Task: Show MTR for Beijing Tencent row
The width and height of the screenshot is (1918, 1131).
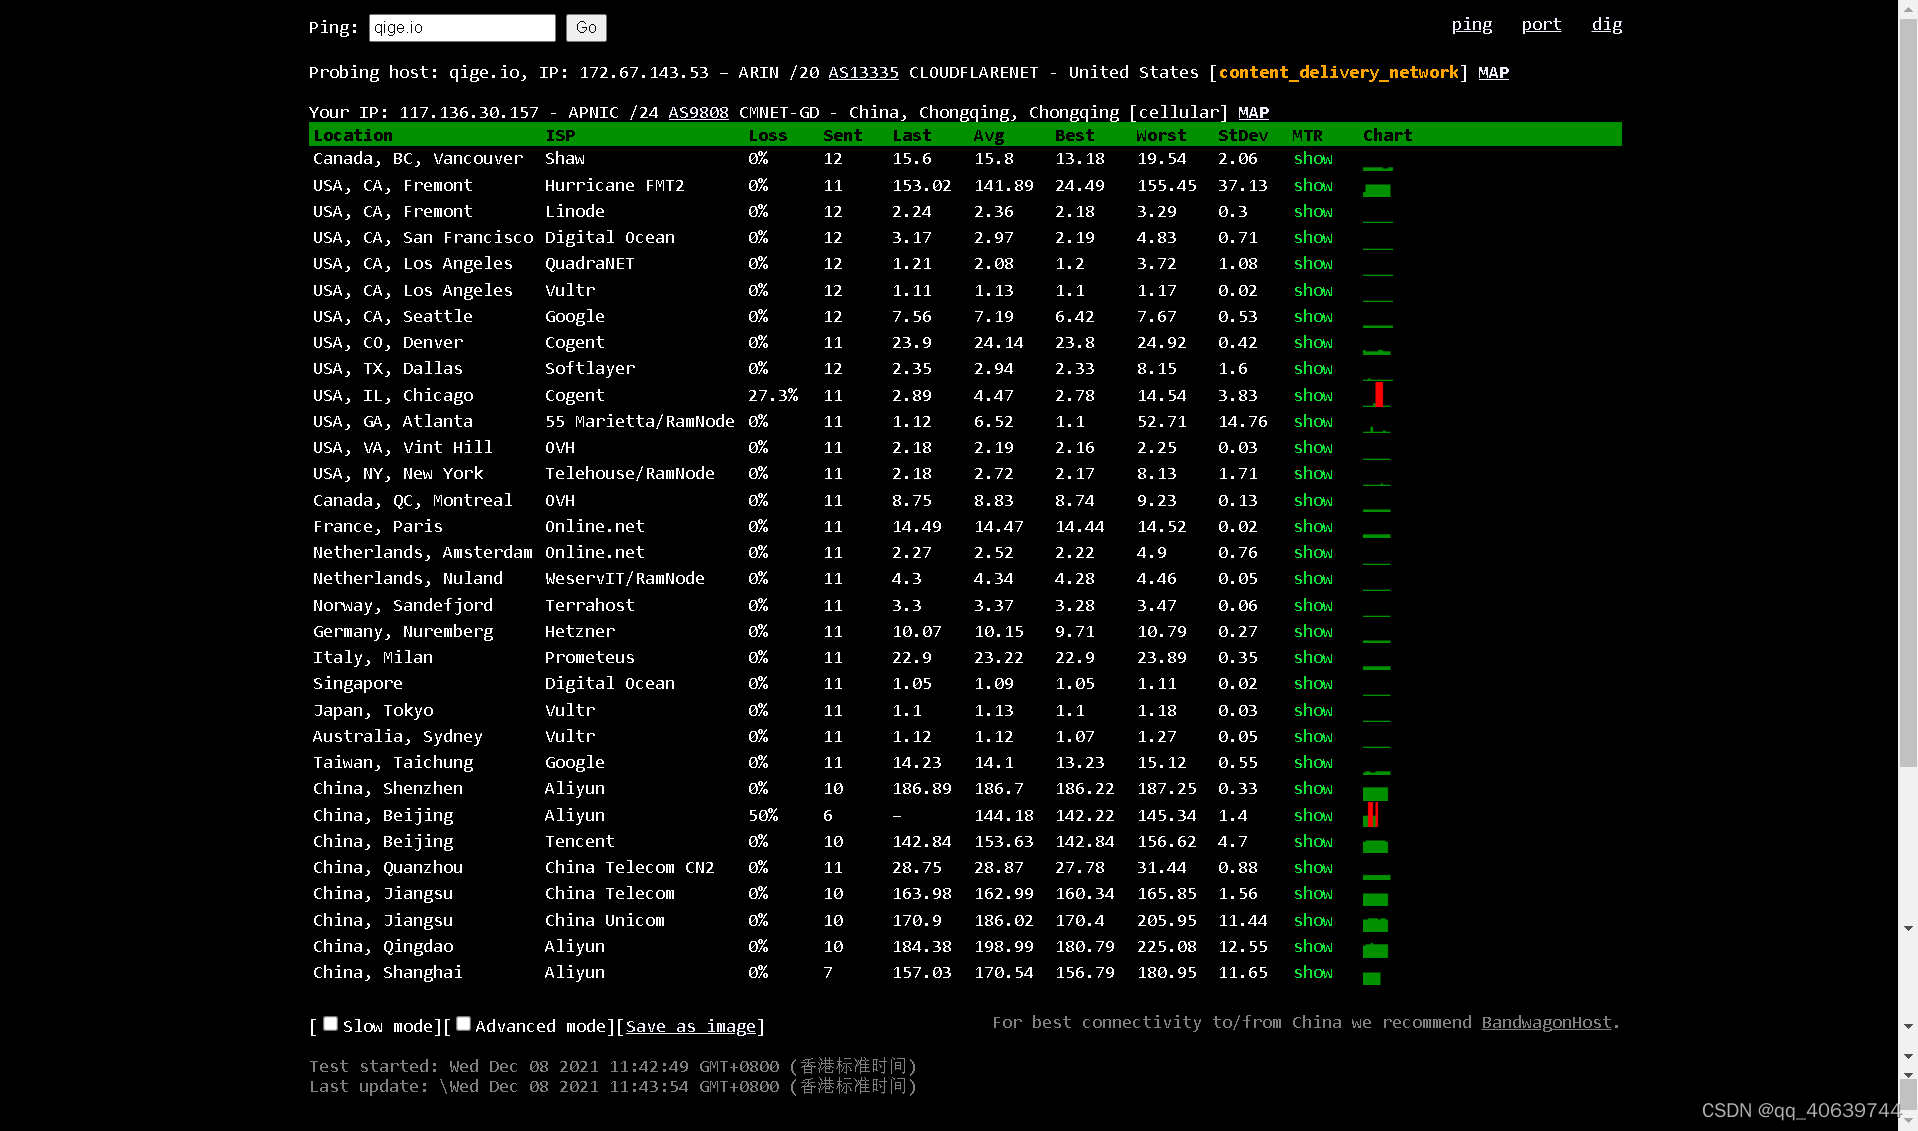Action: (x=1313, y=841)
